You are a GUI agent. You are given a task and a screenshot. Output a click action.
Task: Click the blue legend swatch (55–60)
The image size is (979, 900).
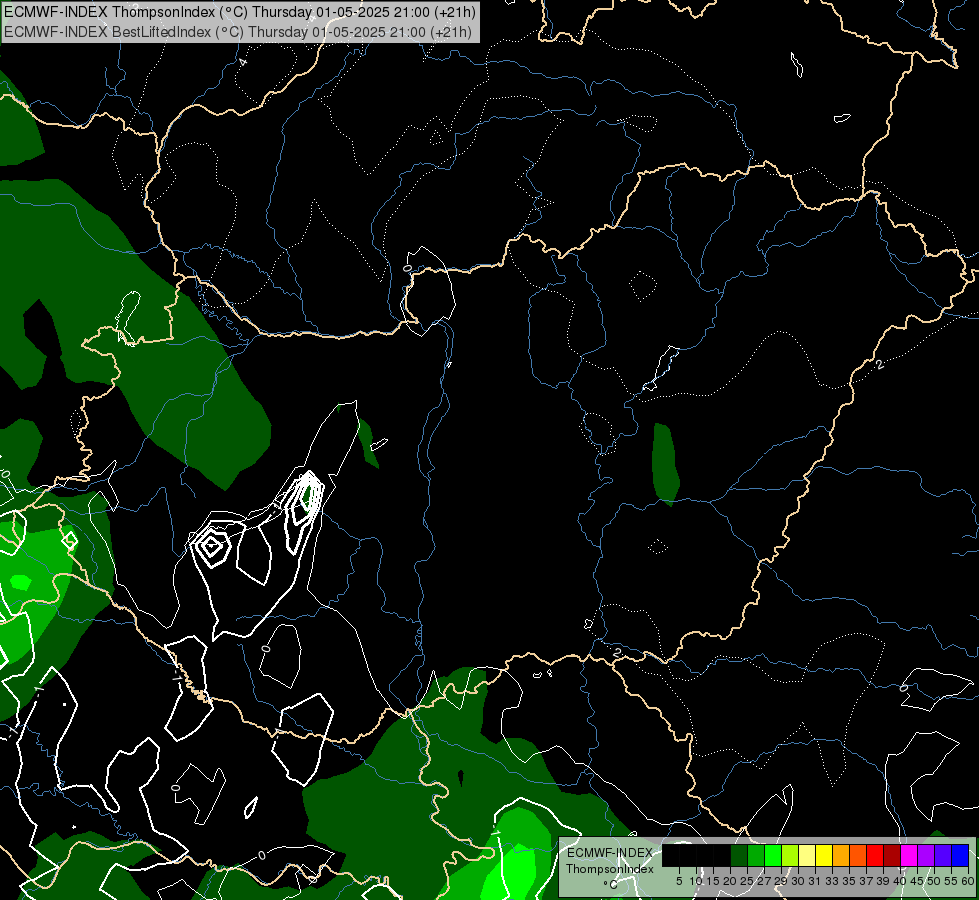(960, 855)
